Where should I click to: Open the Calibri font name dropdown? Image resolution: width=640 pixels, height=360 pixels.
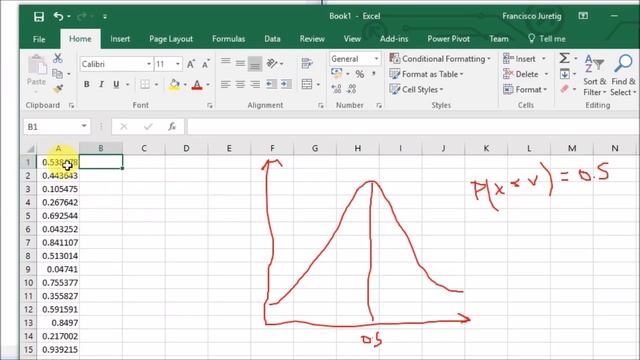(x=149, y=64)
